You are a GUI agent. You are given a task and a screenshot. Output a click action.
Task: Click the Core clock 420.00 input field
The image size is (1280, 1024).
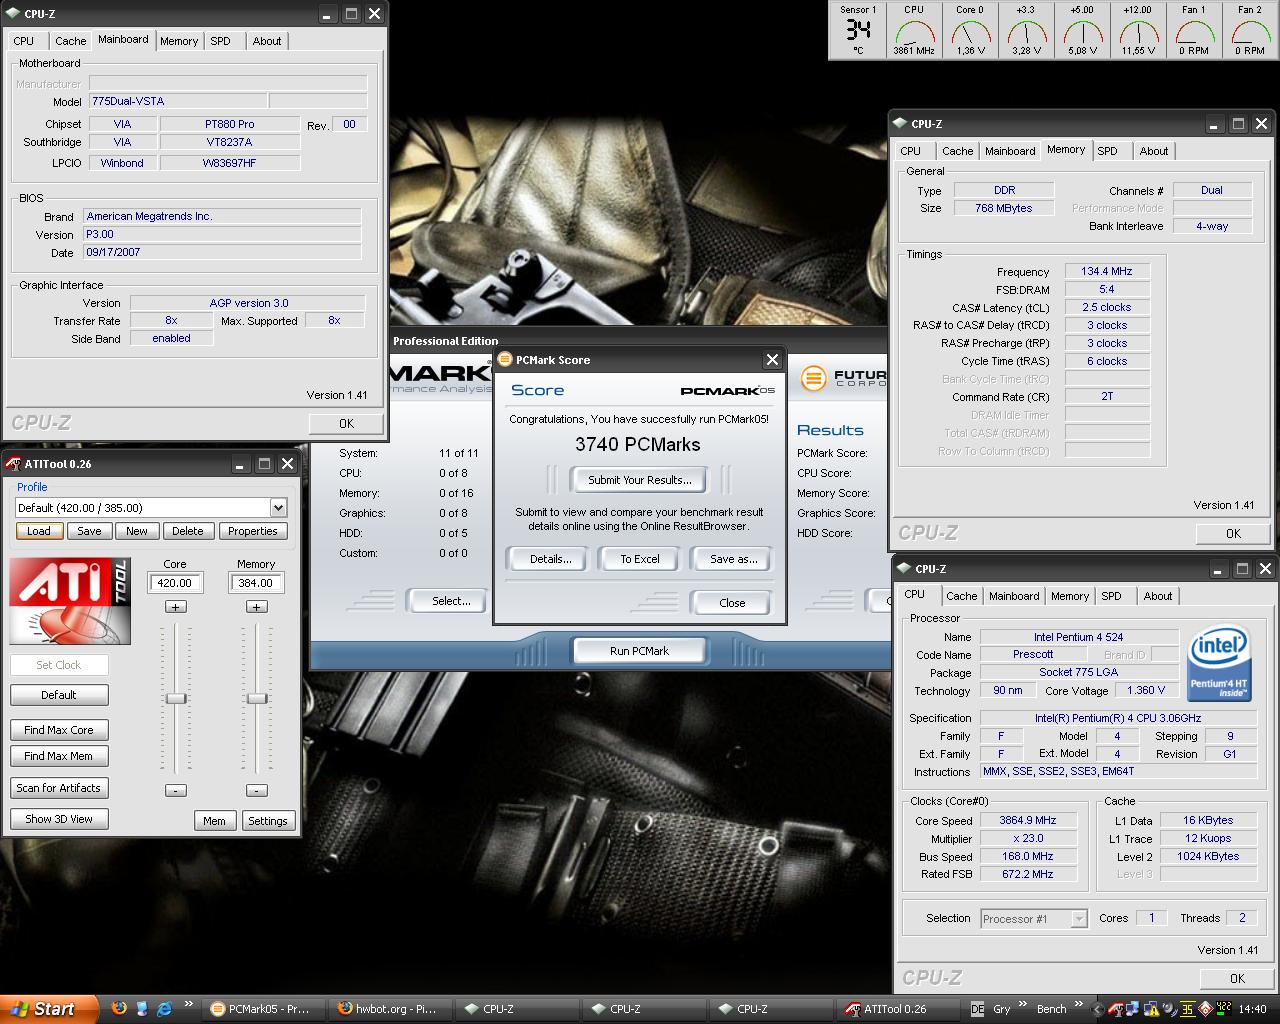(175, 583)
